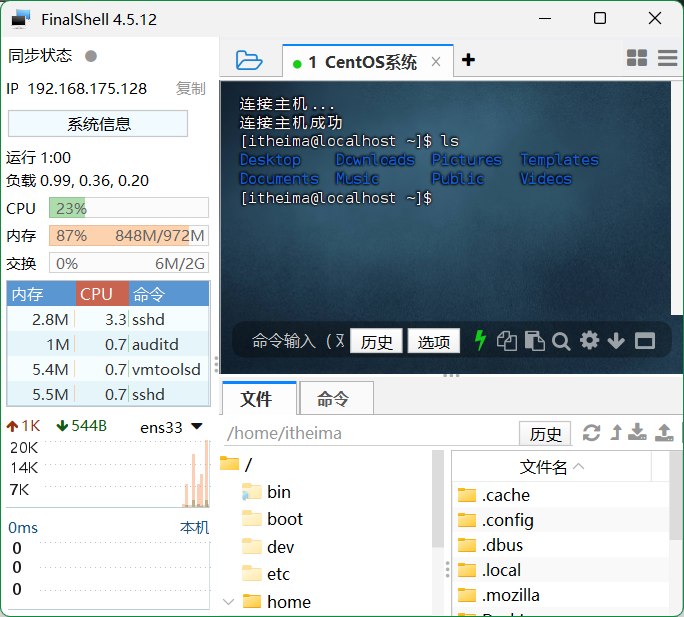Refresh the file list icon

click(x=591, y=432)
